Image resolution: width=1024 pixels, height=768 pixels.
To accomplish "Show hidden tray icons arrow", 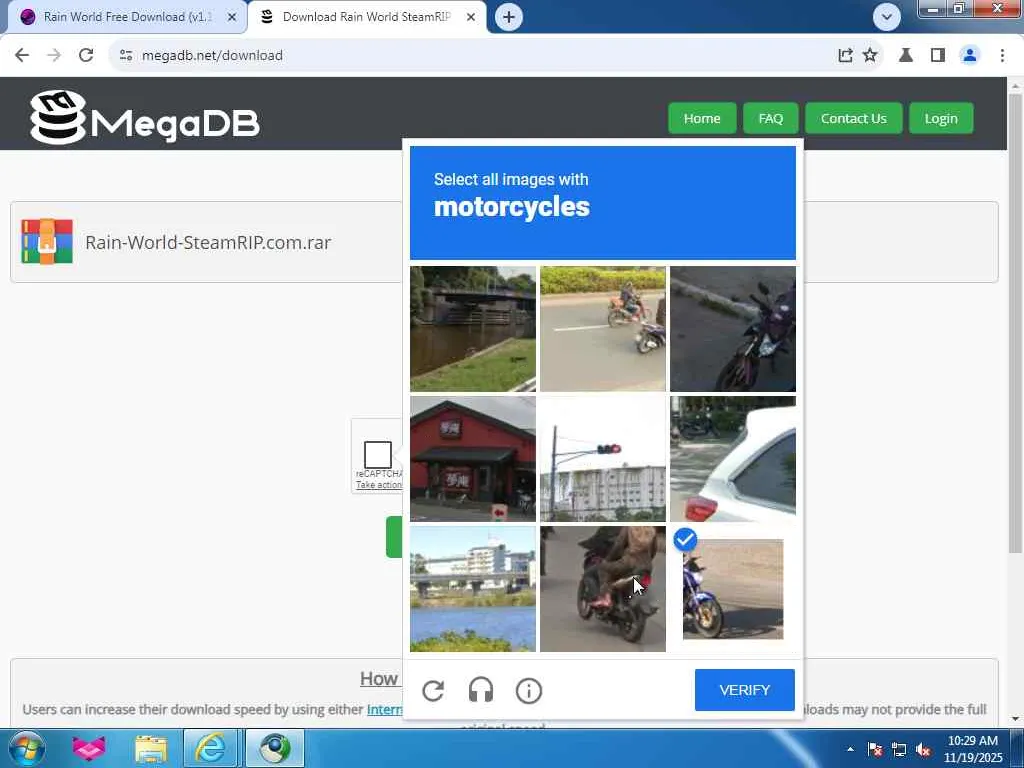I will (850, 749).
